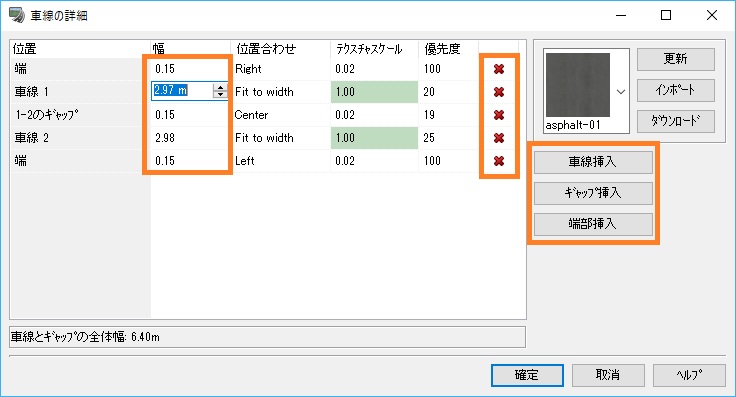Delete the first 端 row with red X
736x397 pixels.
point(498,69)
